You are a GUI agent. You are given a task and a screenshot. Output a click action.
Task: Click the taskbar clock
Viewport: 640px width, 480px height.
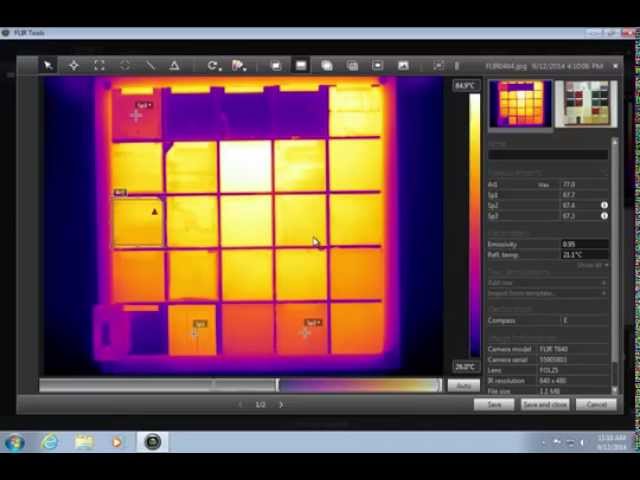tap(611, 442)
